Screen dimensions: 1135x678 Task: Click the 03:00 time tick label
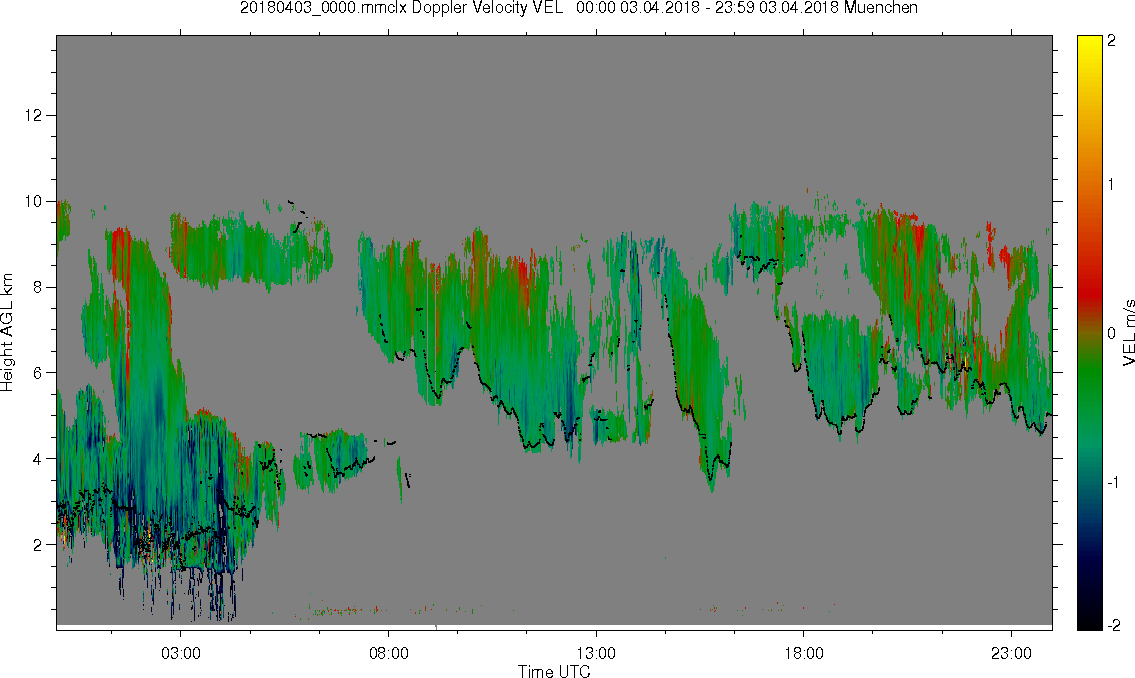(x=180, y=653)
